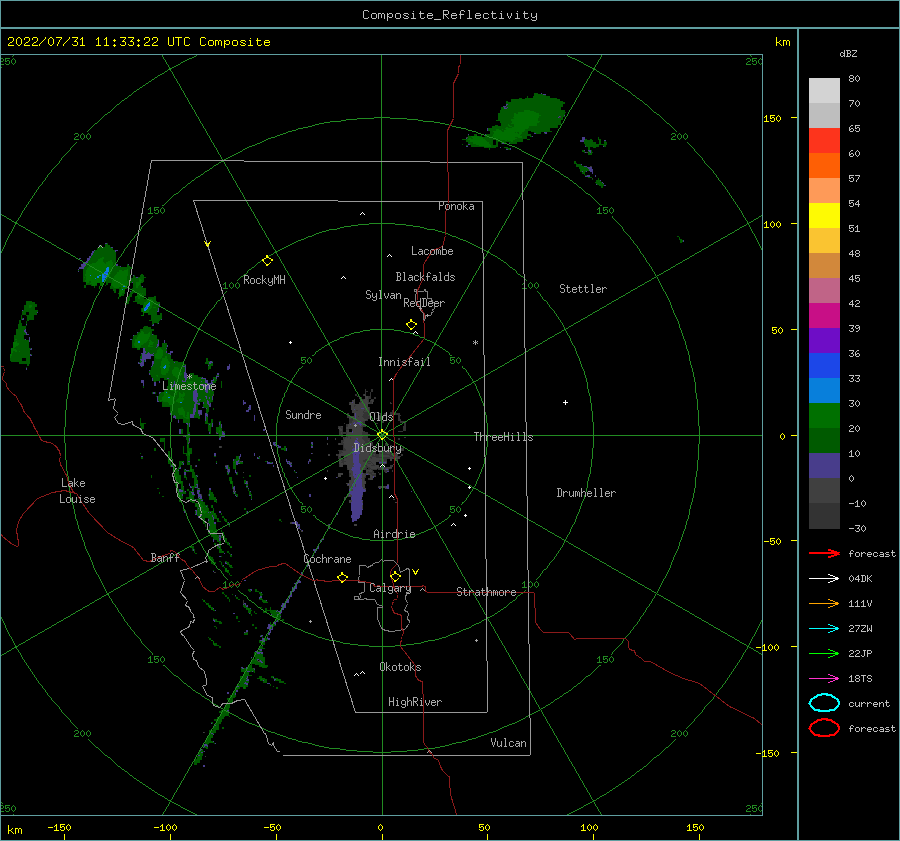Click the red 60-65 dBZ color swatch
Image resolution: width=900 pixels, height=841 pixels.
click(x=824, y=141)
